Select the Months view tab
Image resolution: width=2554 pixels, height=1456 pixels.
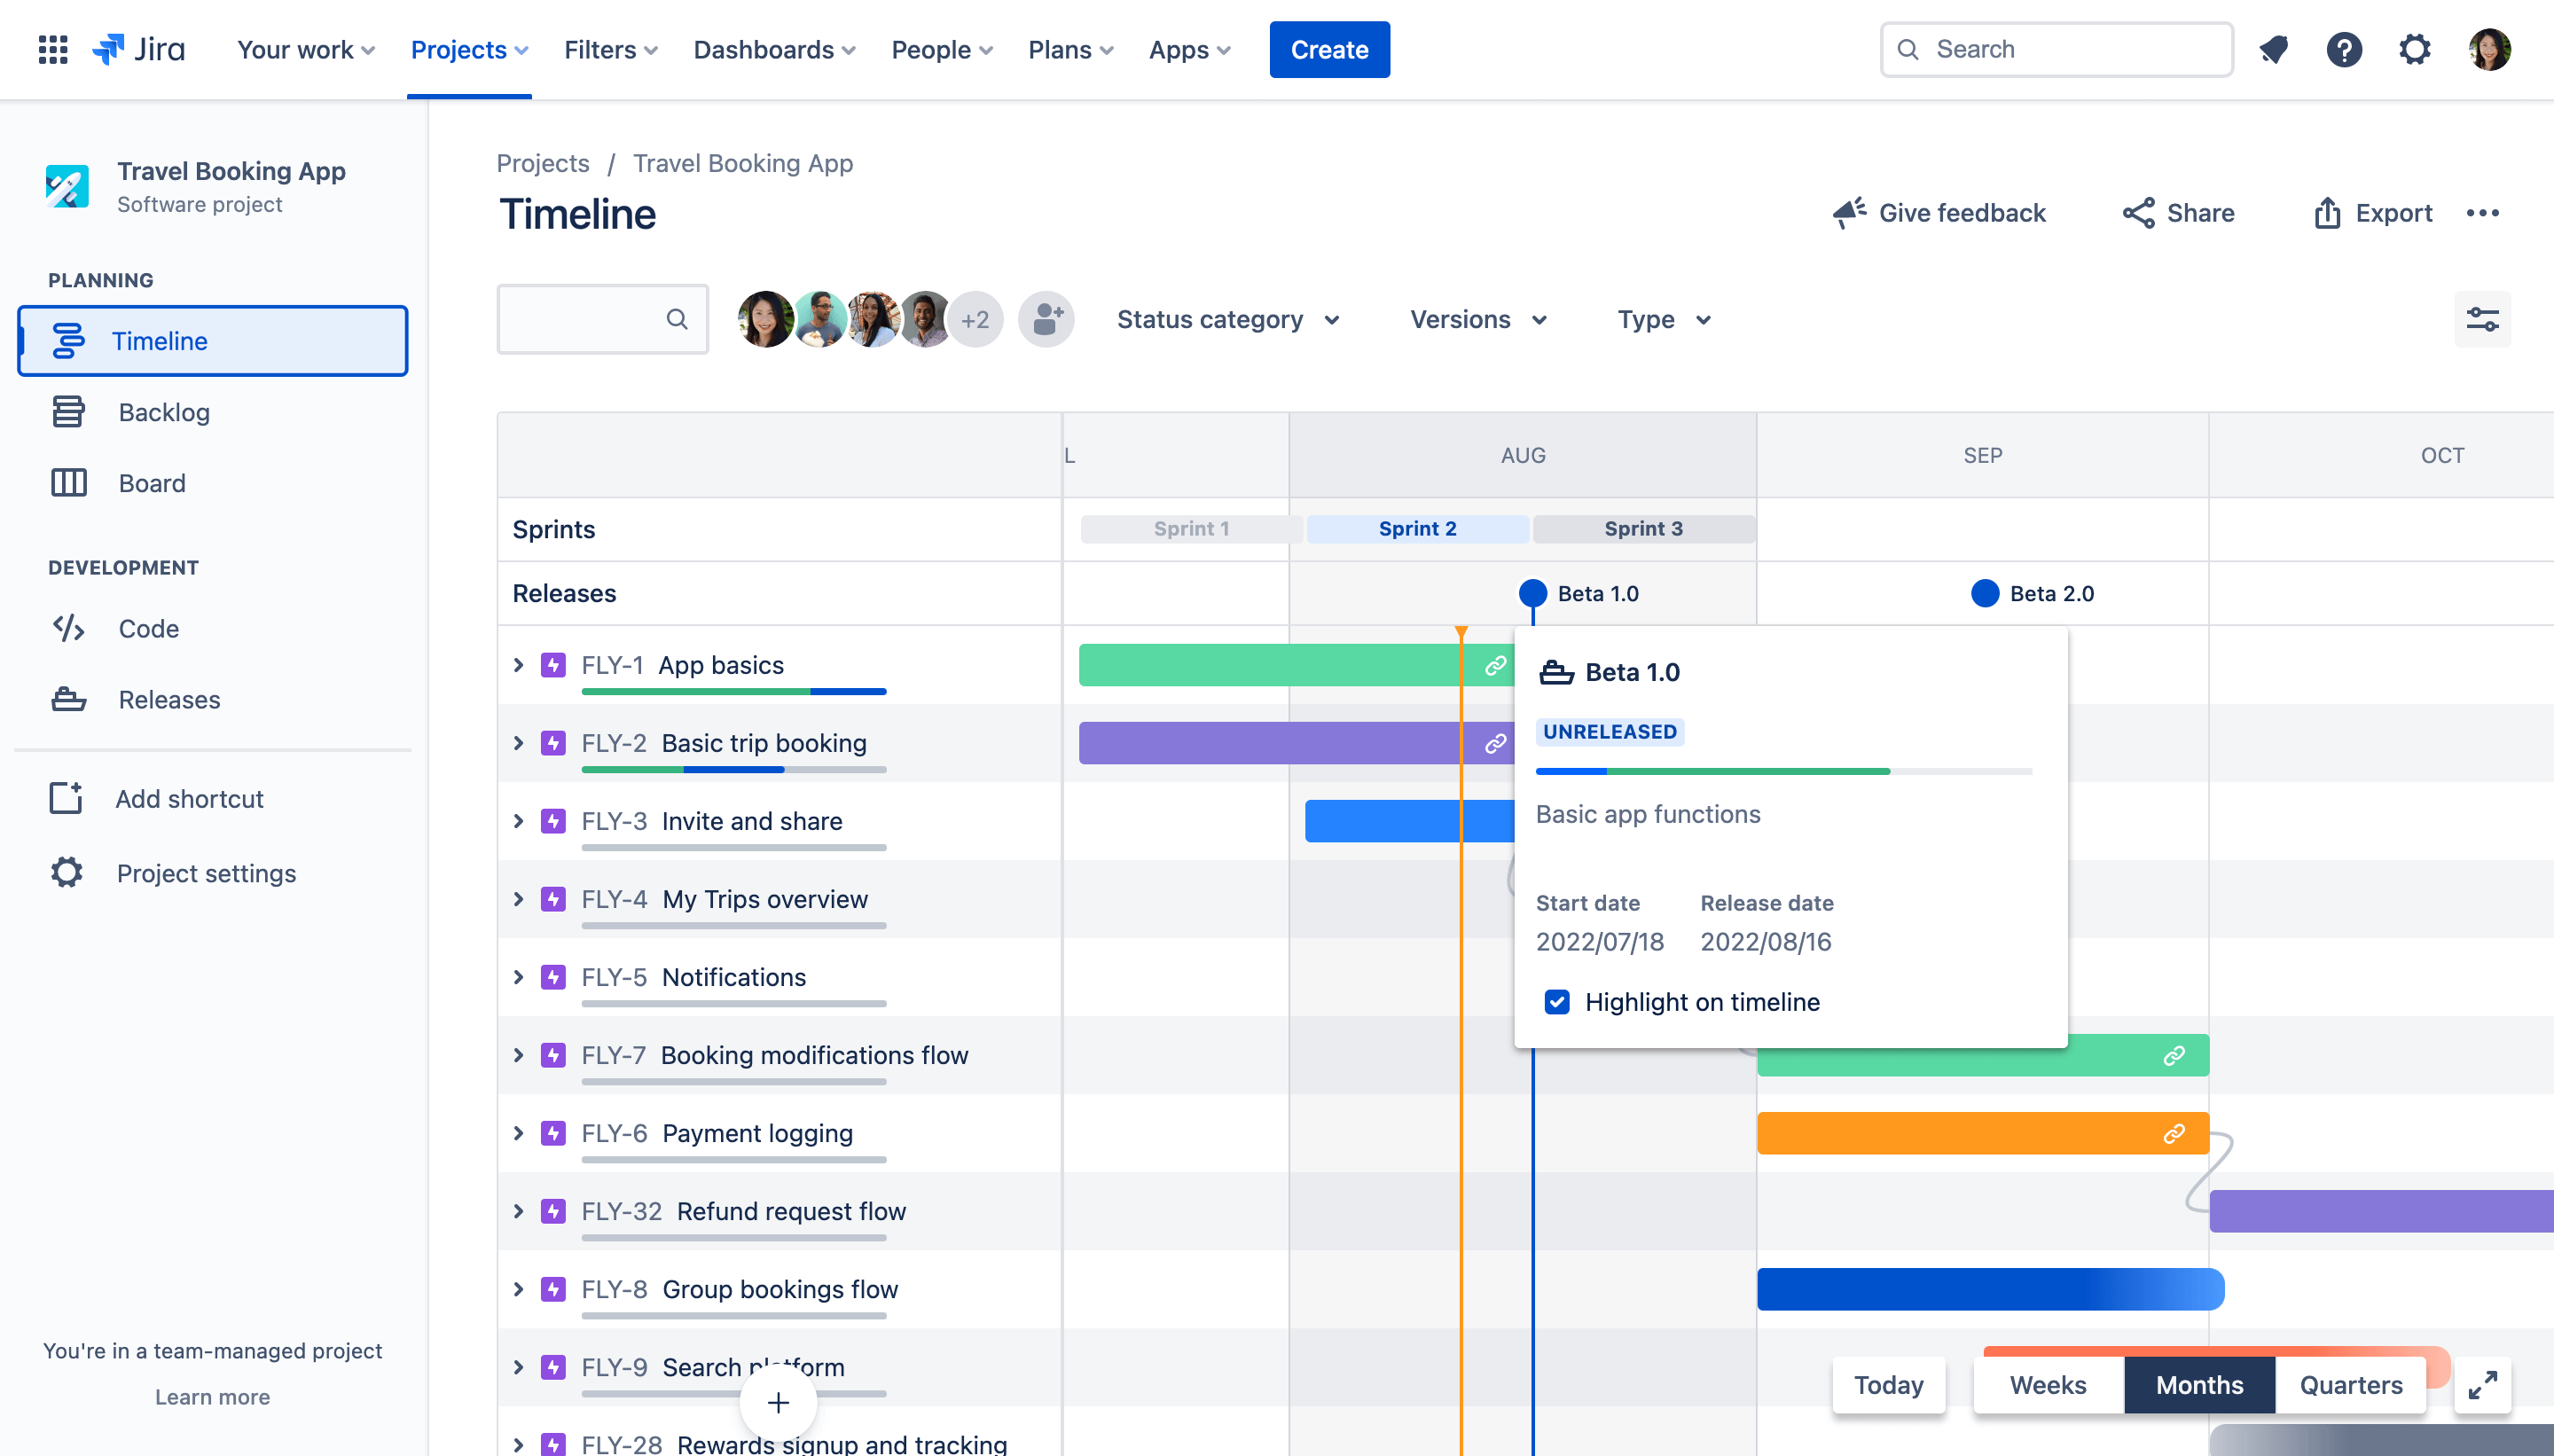click(x=2199, y=1384)
